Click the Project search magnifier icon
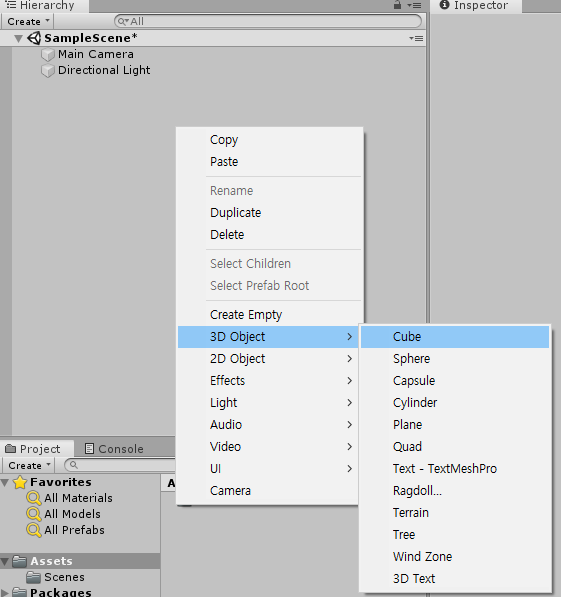Image resolution: width=561 pixels, height=597 pixels. 74,465
